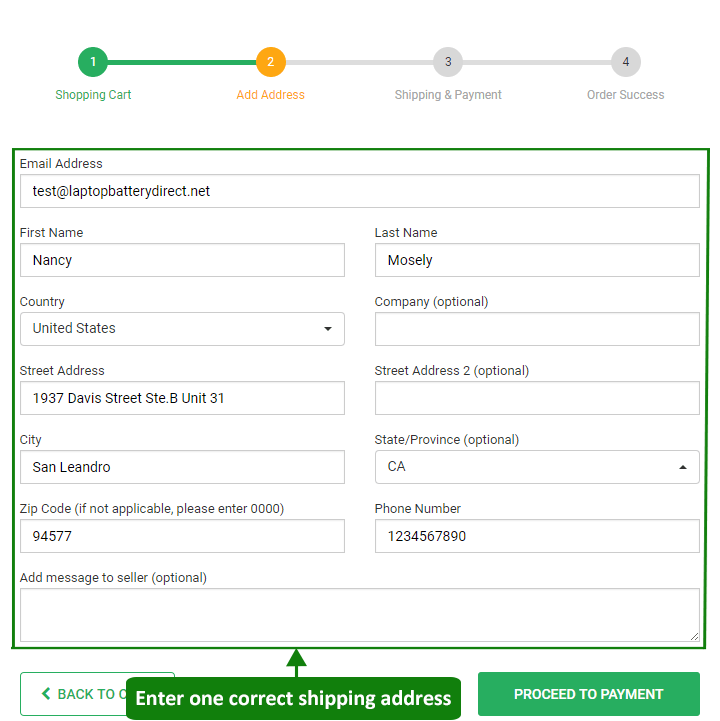Focus the Street Address 2 field

click(537, 398)
